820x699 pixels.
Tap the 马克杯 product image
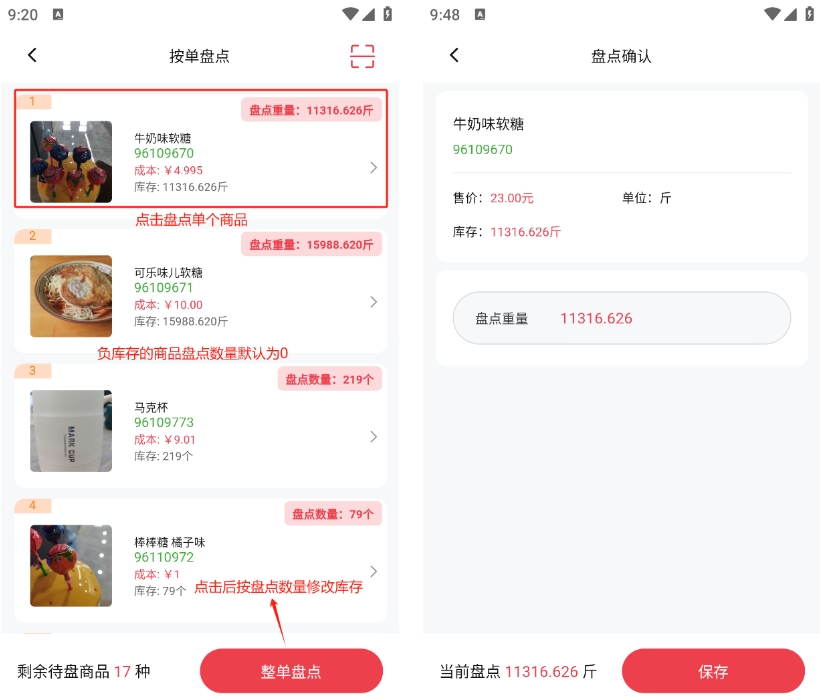[x=71, y=431]
